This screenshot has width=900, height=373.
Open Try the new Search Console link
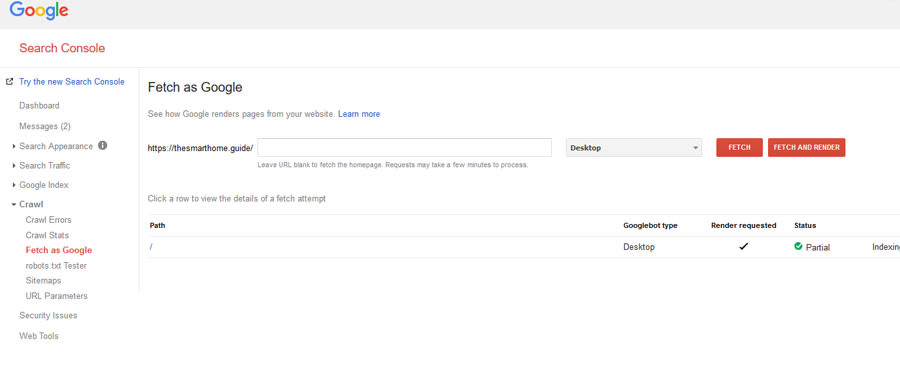pos(72,82)
